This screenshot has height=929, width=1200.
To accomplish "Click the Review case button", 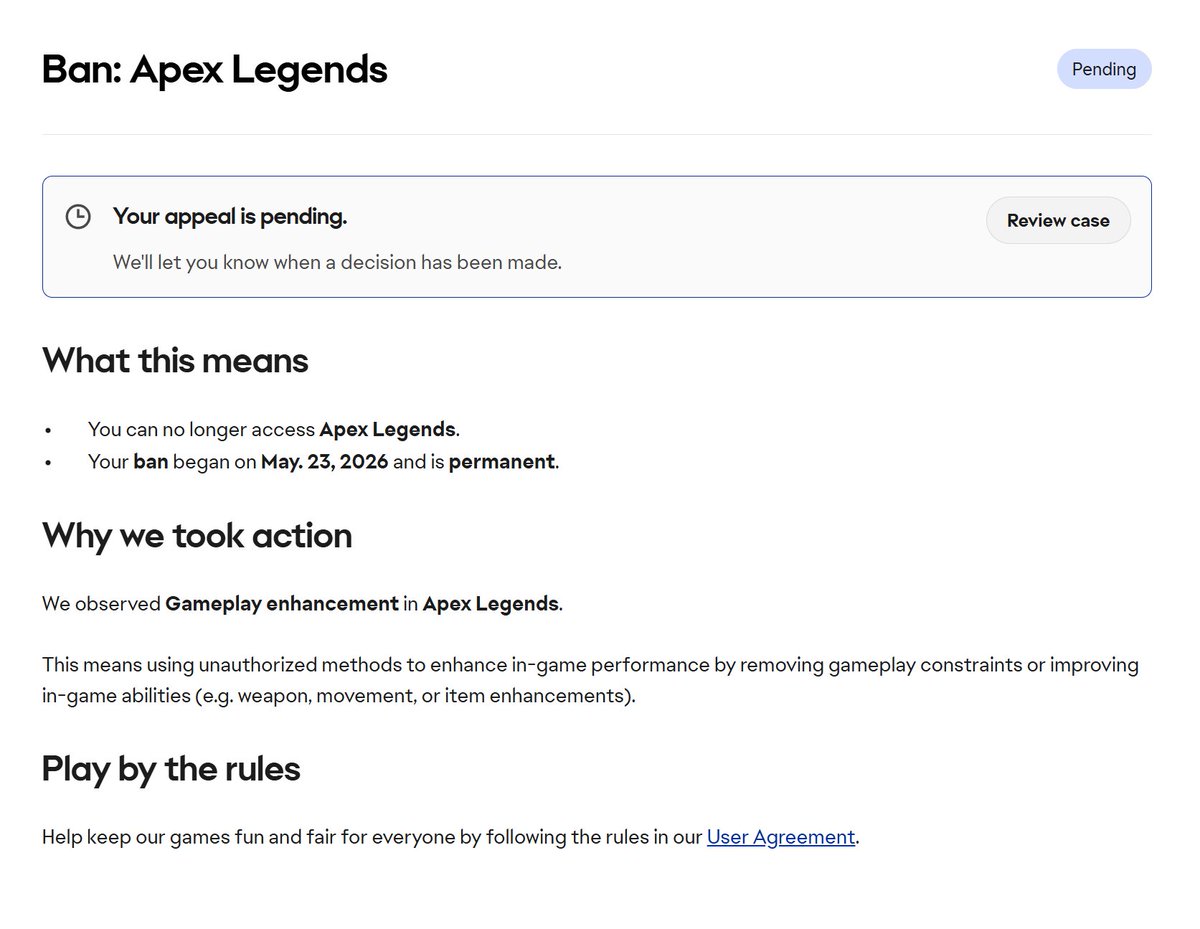I will click(1058, 221).
